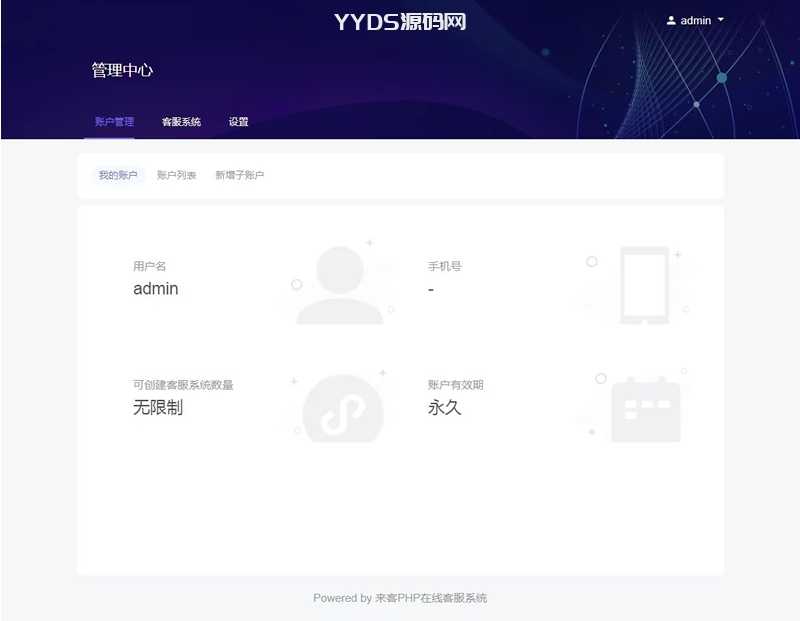800x621 pixels.
Task: Open the 新增子账户 sub-tab
Action: 240,175
